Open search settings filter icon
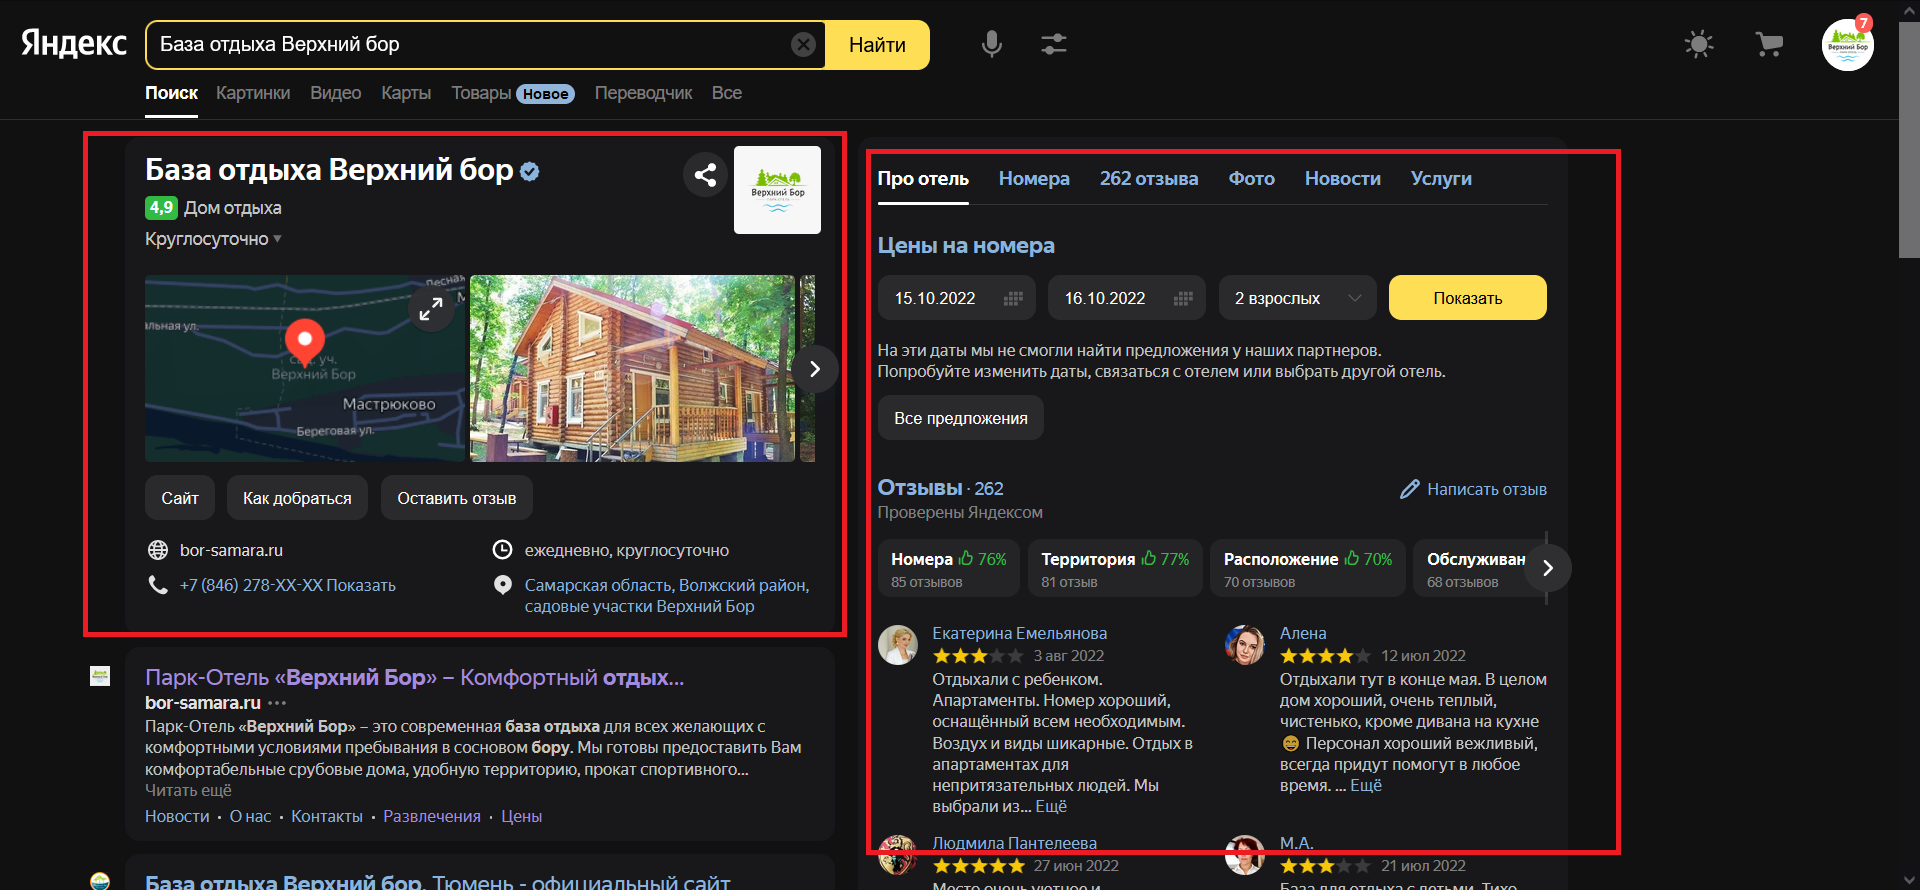This screenshot has width=1920, height=890. tap(1053, 44)
